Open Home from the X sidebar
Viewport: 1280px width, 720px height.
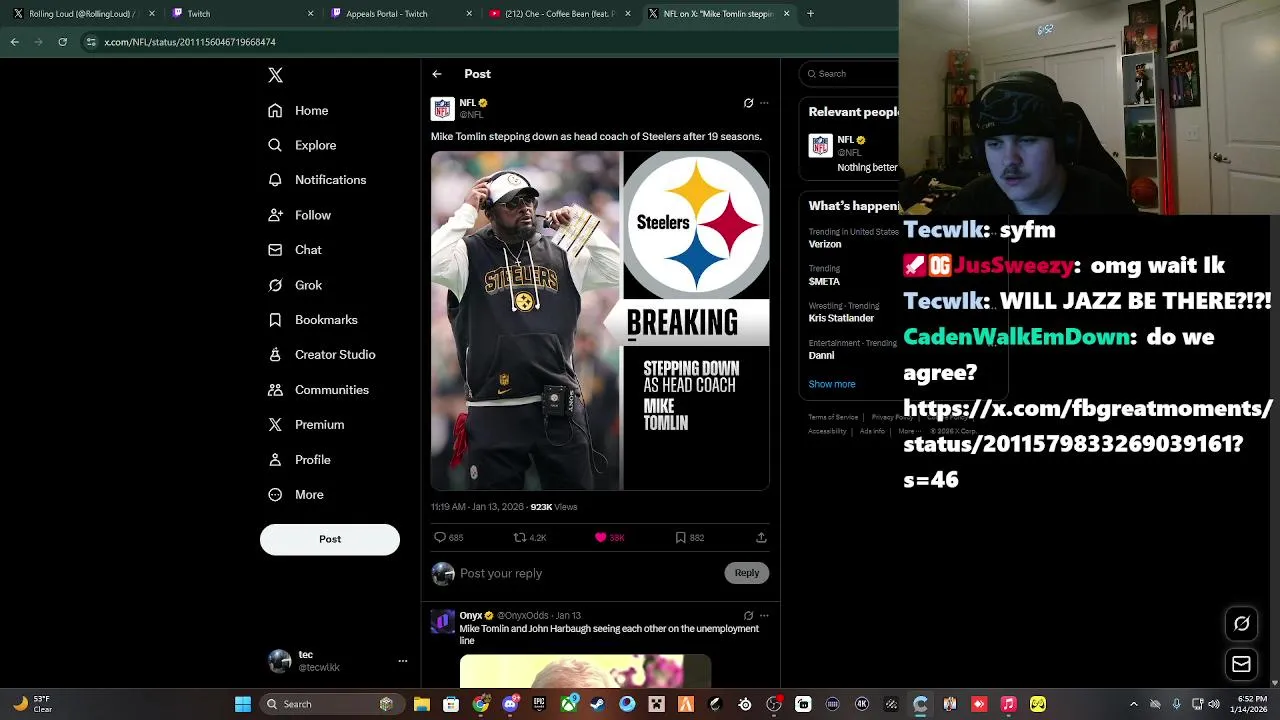click(298, 110)
